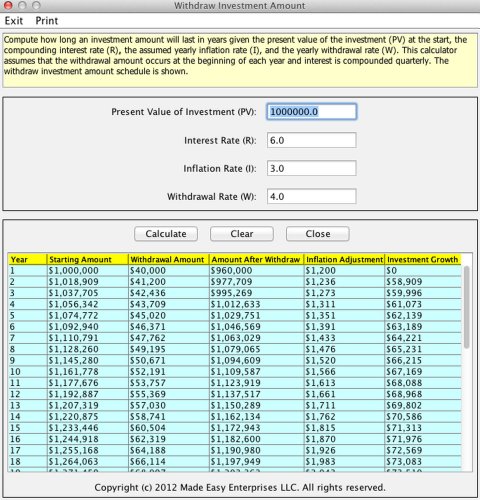Select the $1,145,280 starting amount cell

click(x=88, y=360)
